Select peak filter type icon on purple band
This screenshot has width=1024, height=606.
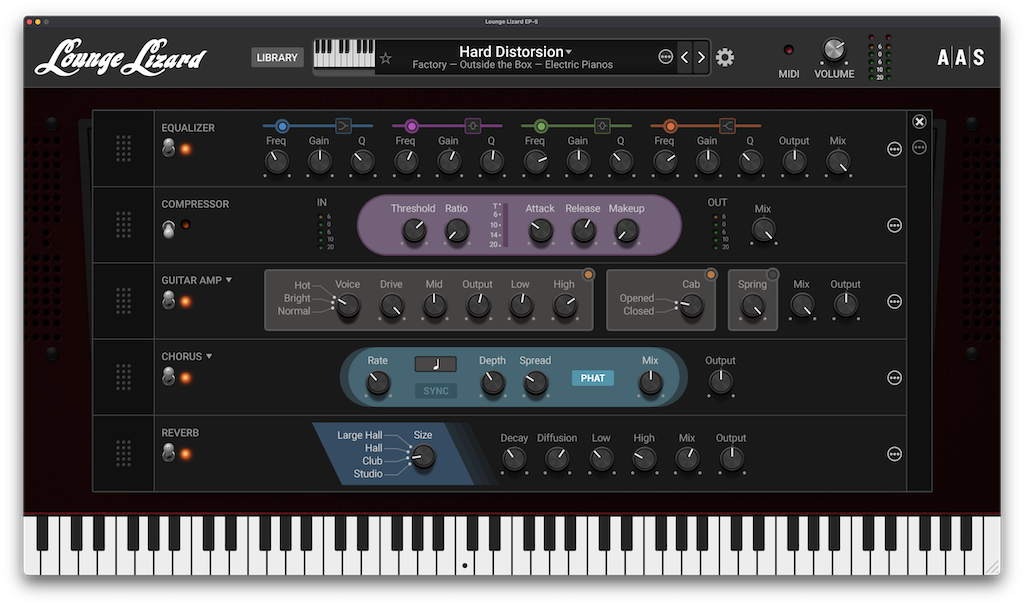tap(473, 125)
